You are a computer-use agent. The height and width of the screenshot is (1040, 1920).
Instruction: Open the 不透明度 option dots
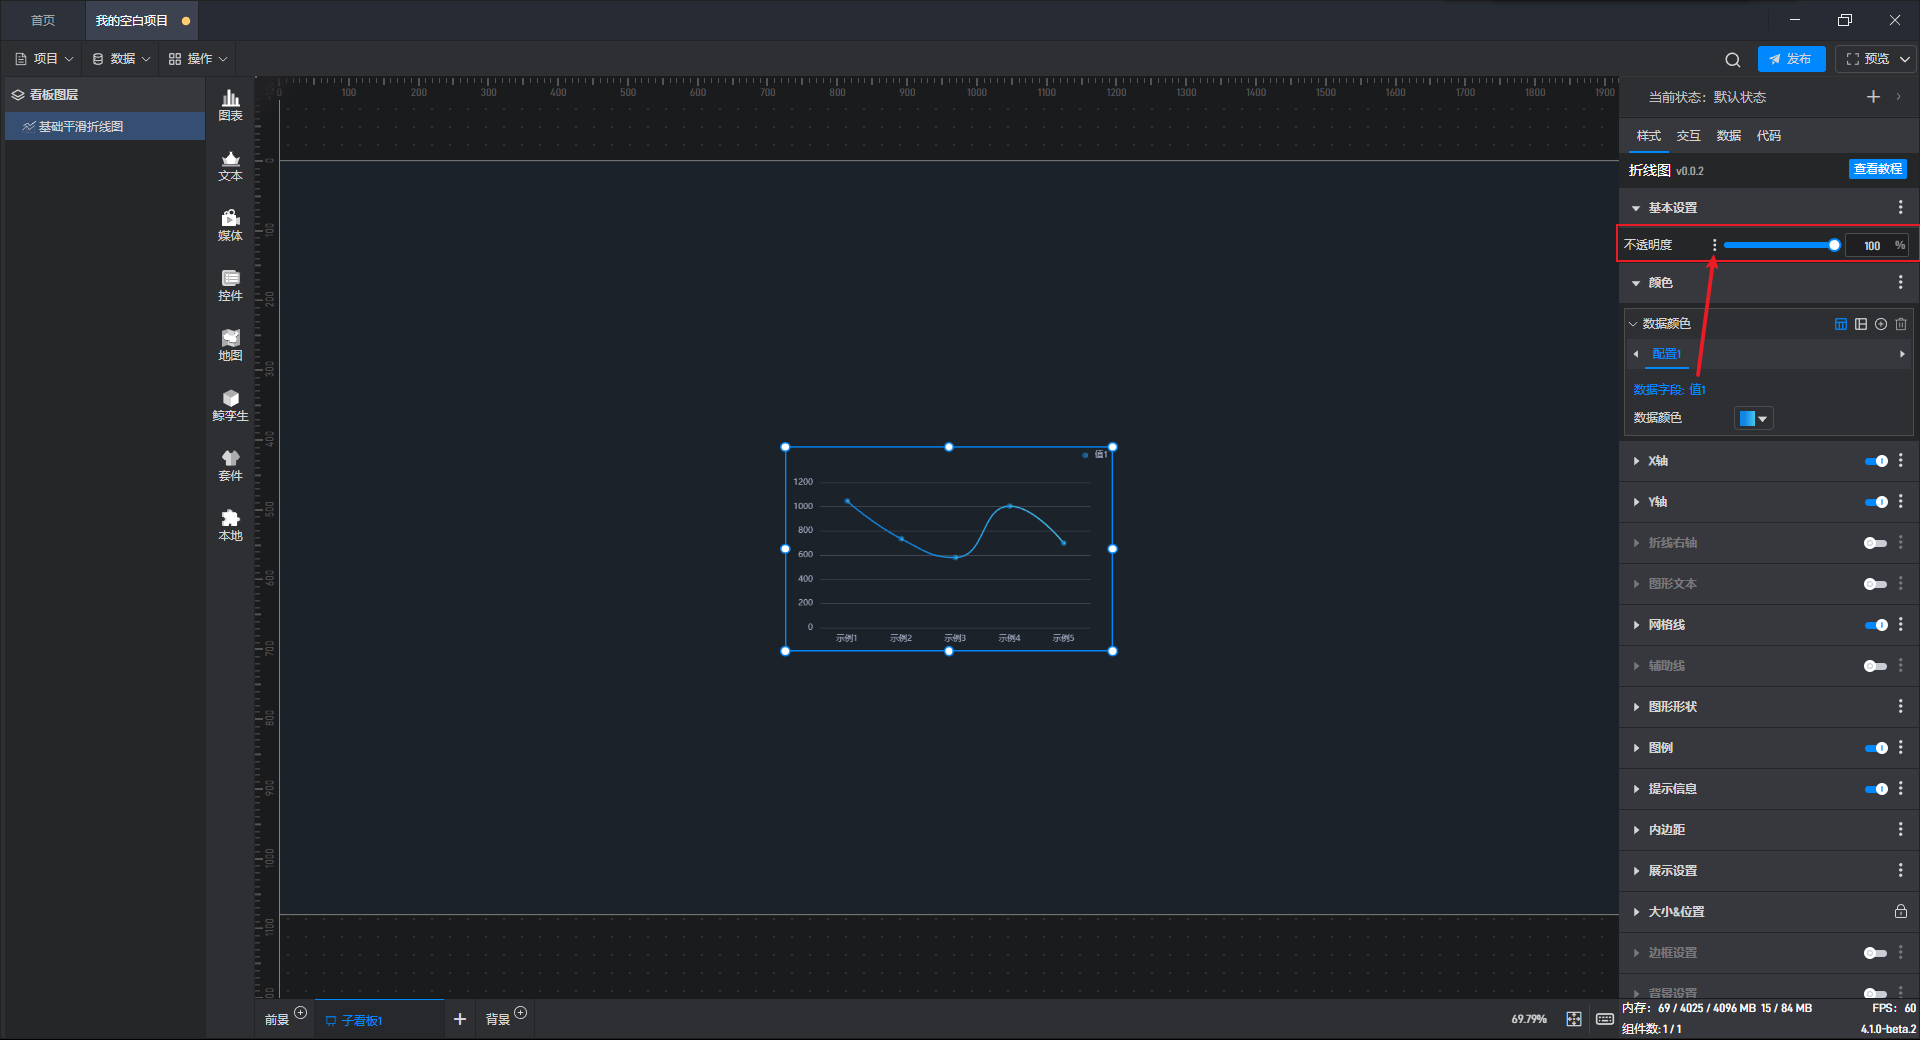(1714, 245)
